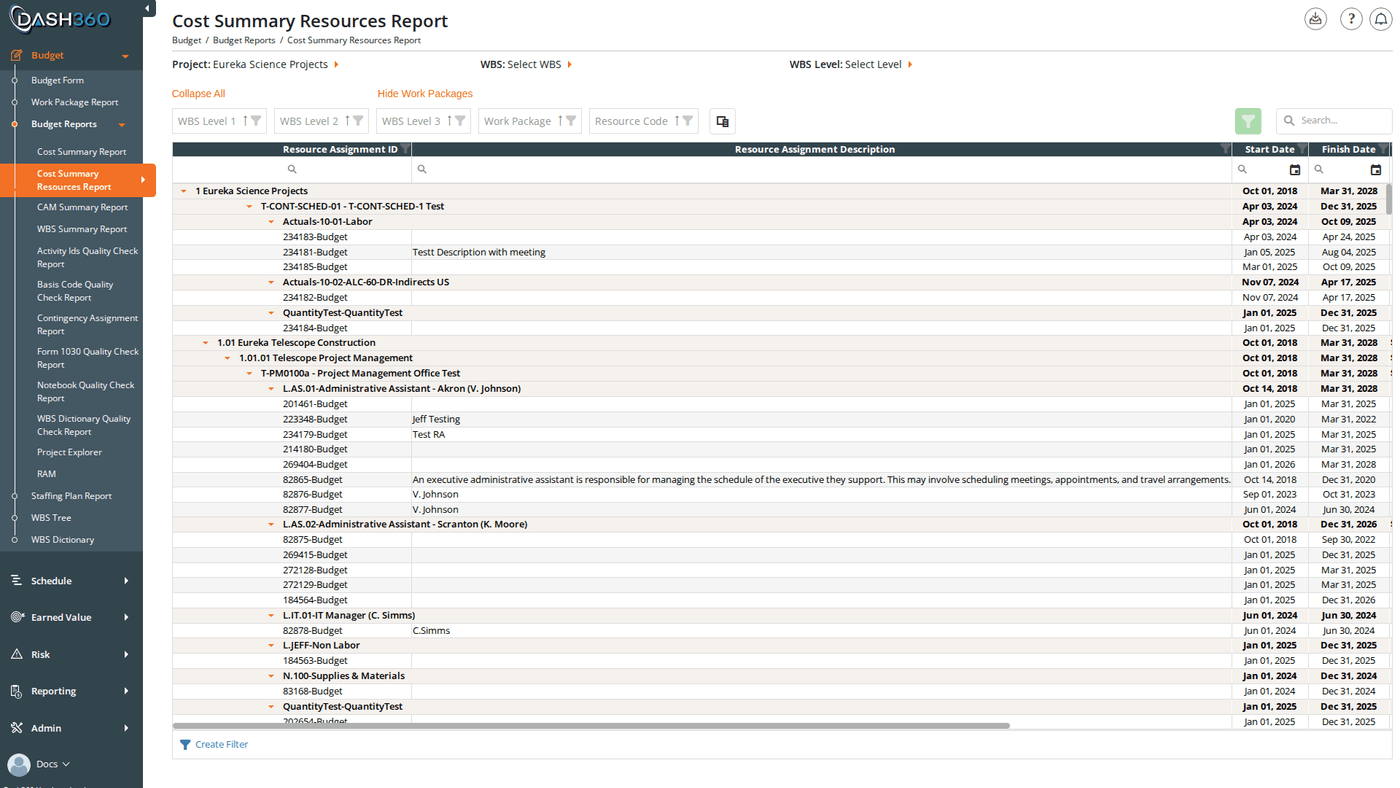
Task: Open the CAM Summary Report
Action: click(82, 207)
